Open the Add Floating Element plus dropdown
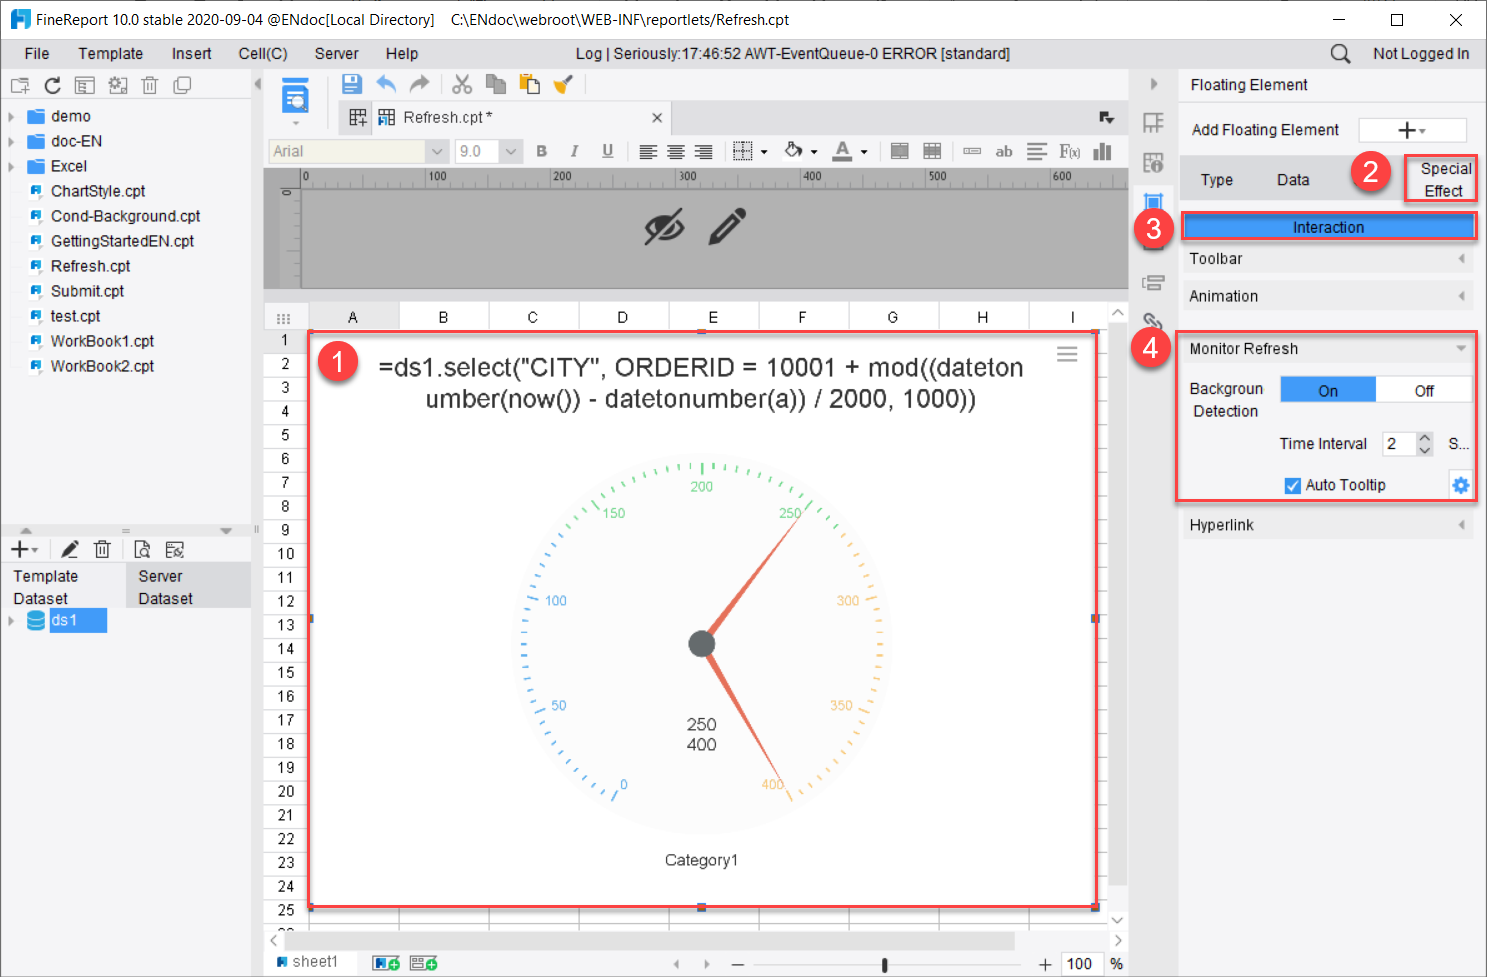This screenshot has height=977, width=1487. [x=1412, y=130]
